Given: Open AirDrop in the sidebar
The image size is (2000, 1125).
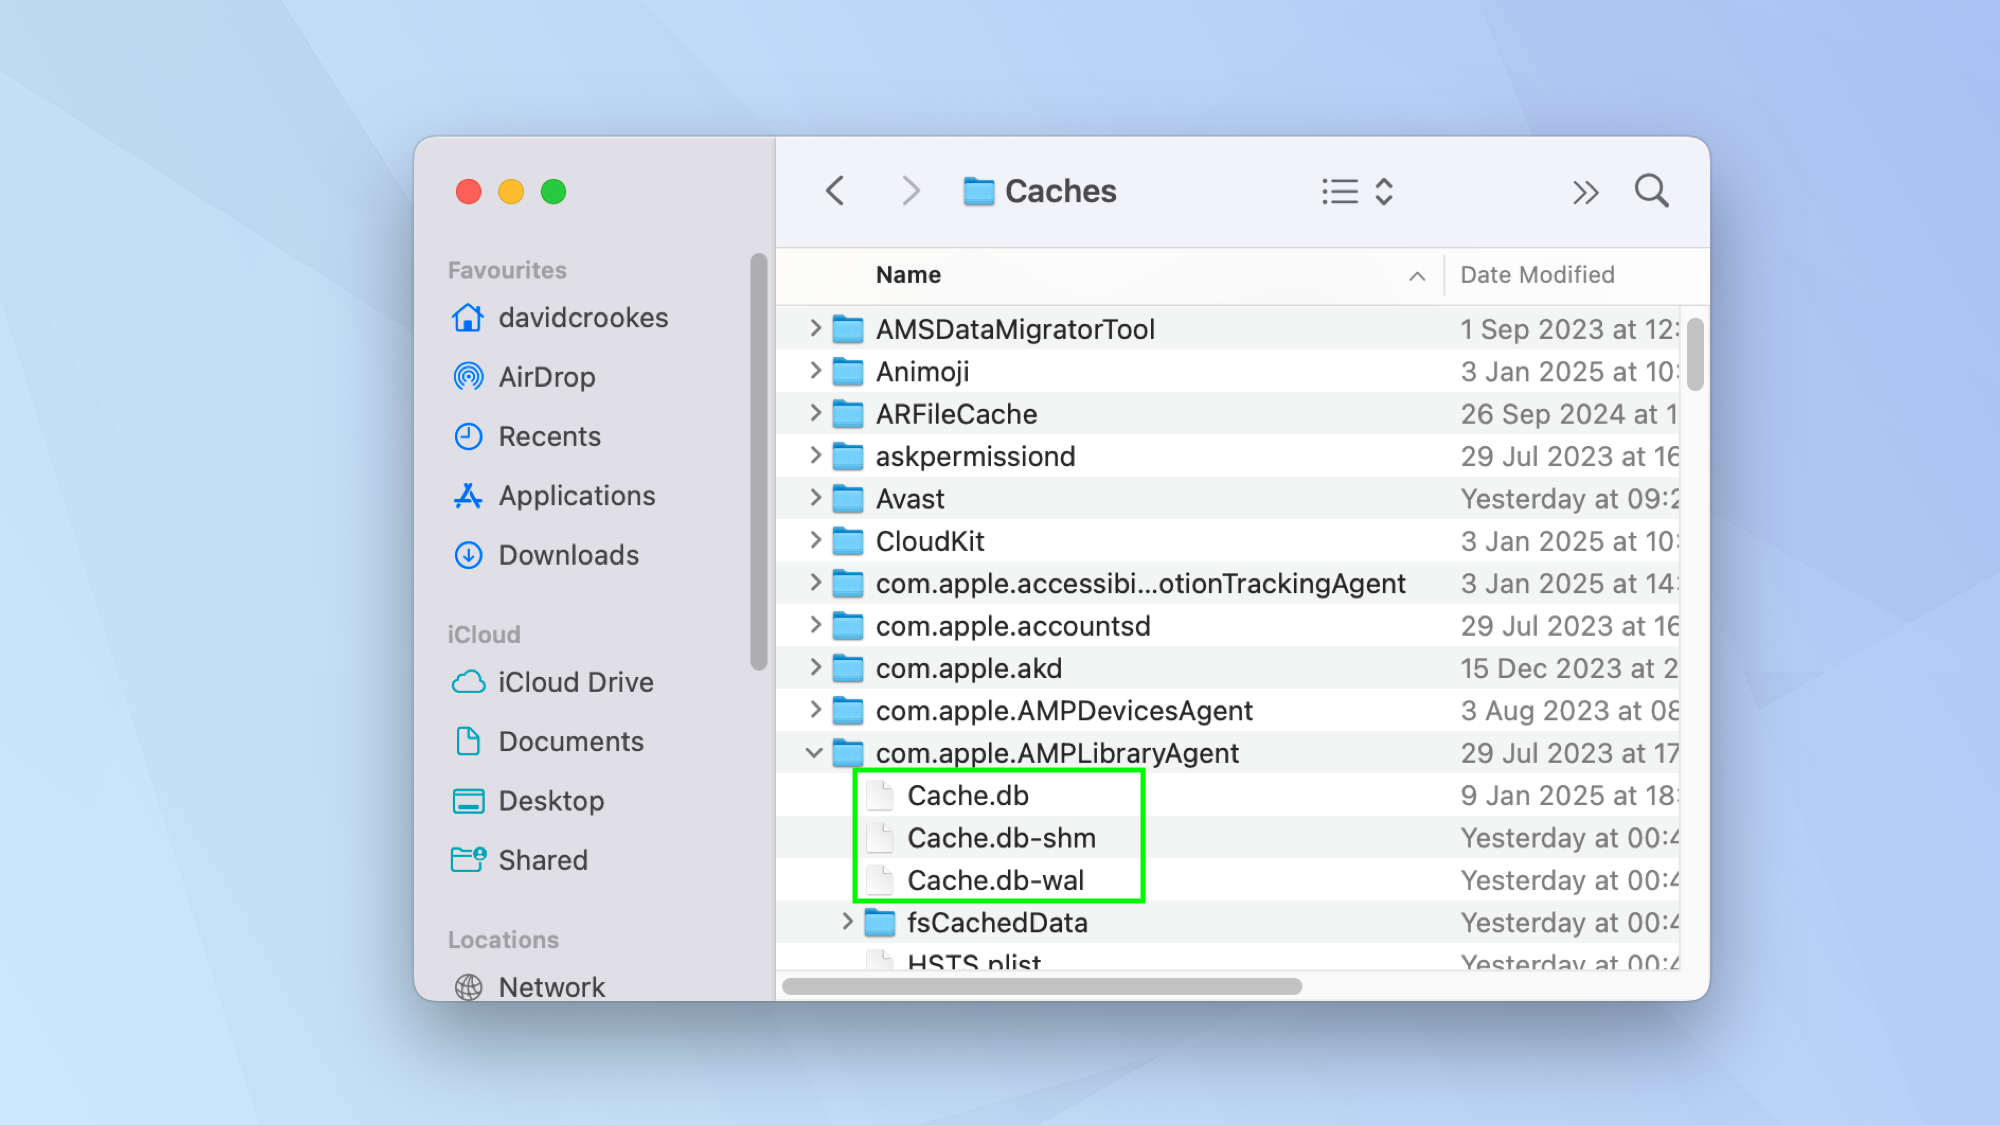Looking at the screenshot, I should pos(546,377).
